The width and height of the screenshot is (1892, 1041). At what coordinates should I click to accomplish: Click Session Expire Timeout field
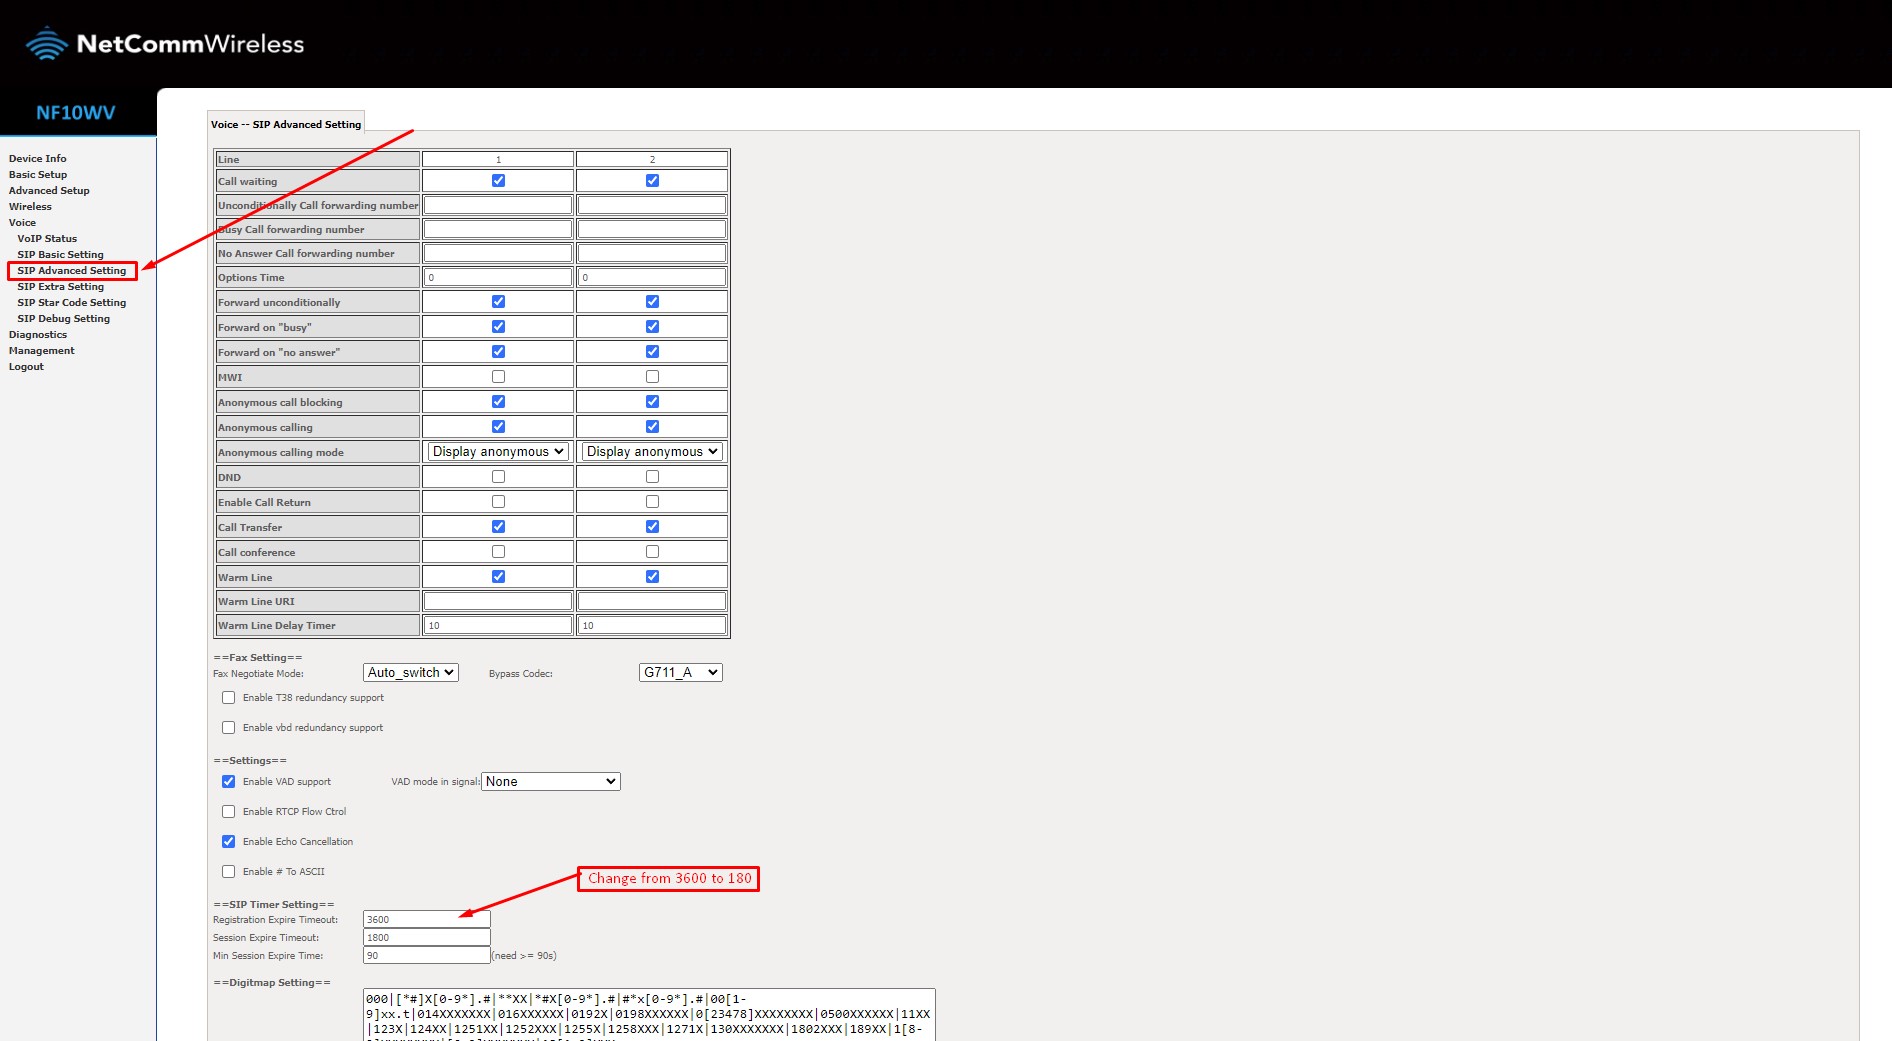tap(427, 938)
